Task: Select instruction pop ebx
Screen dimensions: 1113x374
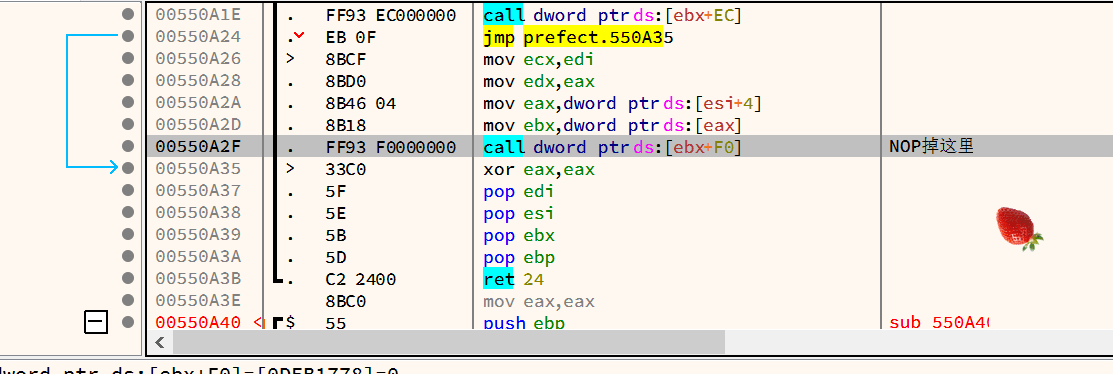Action: 518,235
